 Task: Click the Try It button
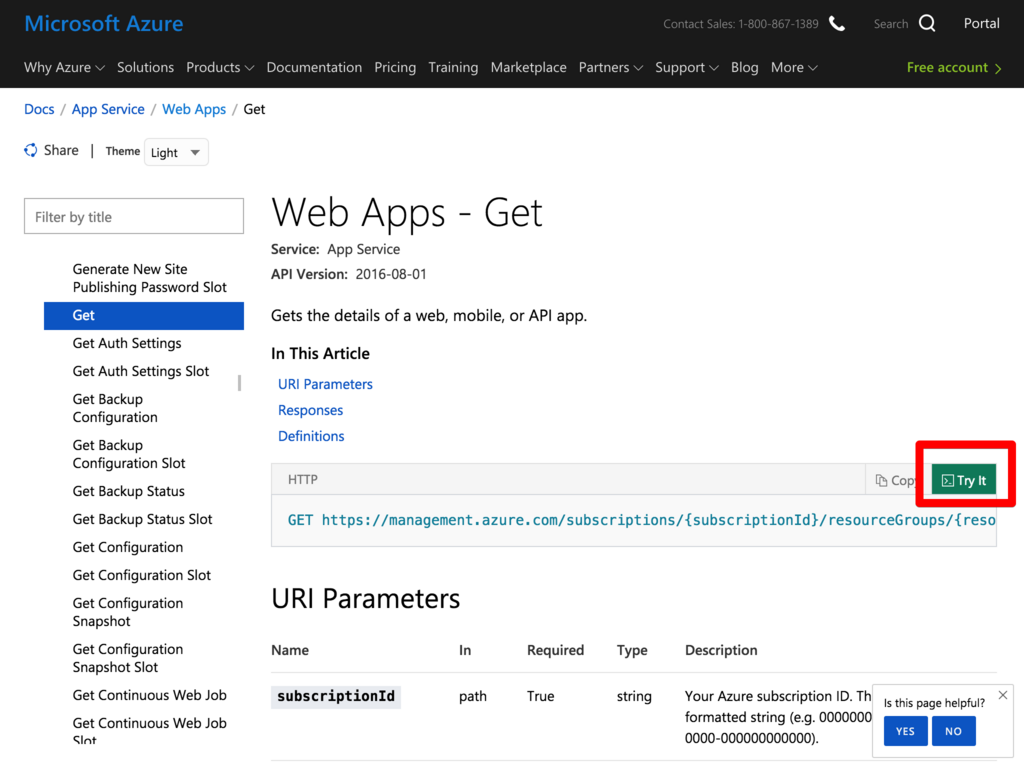pos(964,481)
